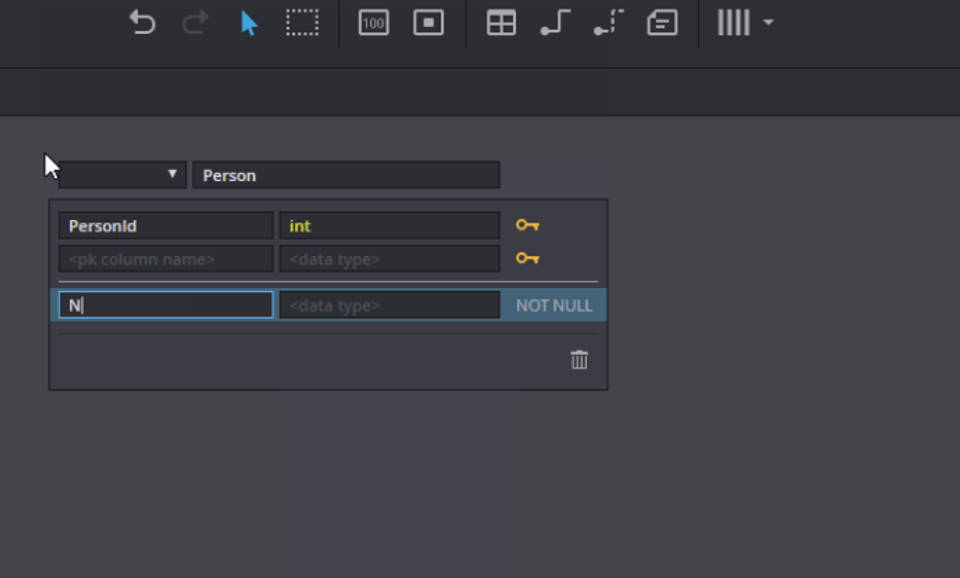
Task: Click the fit-to-screen icon
Action: [428, 23]
